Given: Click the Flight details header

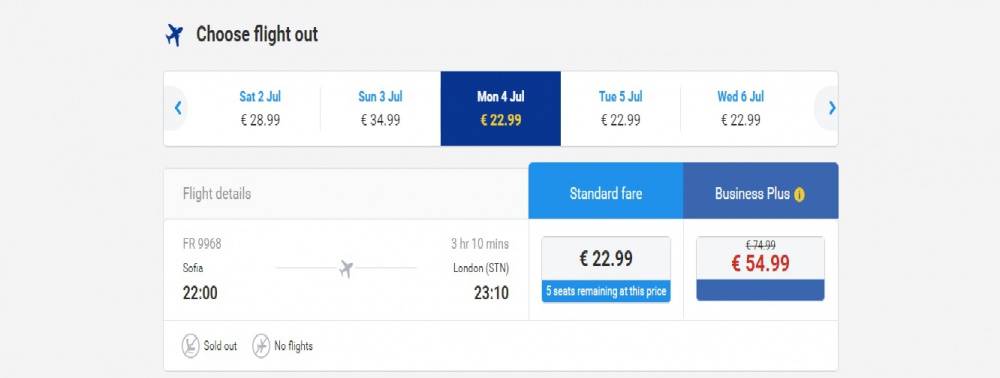Looking at the screenshot, I should 217,194.
